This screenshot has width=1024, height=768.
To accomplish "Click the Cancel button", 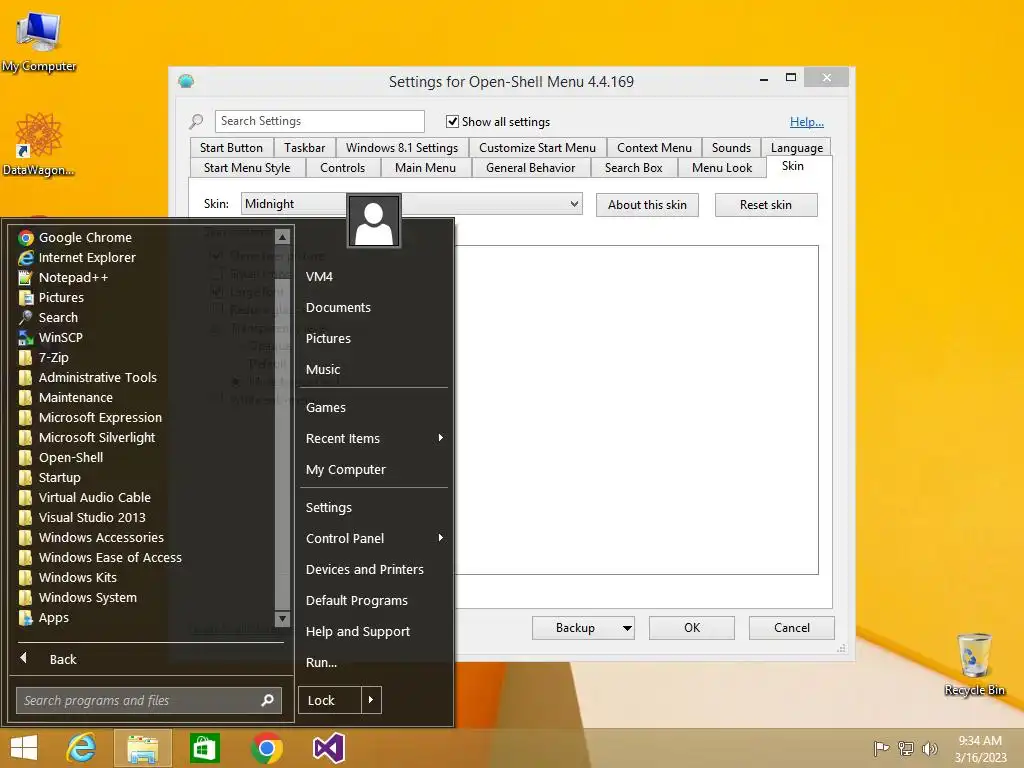I will [x=792, y=628].
